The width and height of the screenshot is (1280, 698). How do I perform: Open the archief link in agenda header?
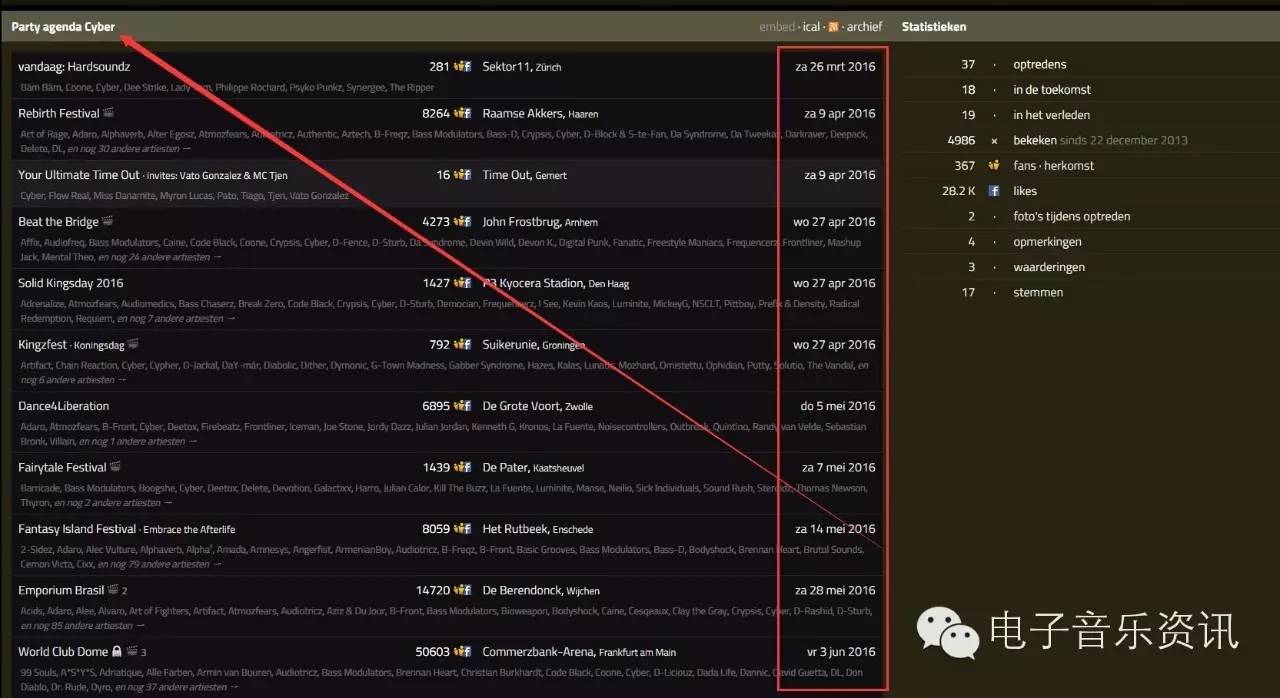click(864, 27)
